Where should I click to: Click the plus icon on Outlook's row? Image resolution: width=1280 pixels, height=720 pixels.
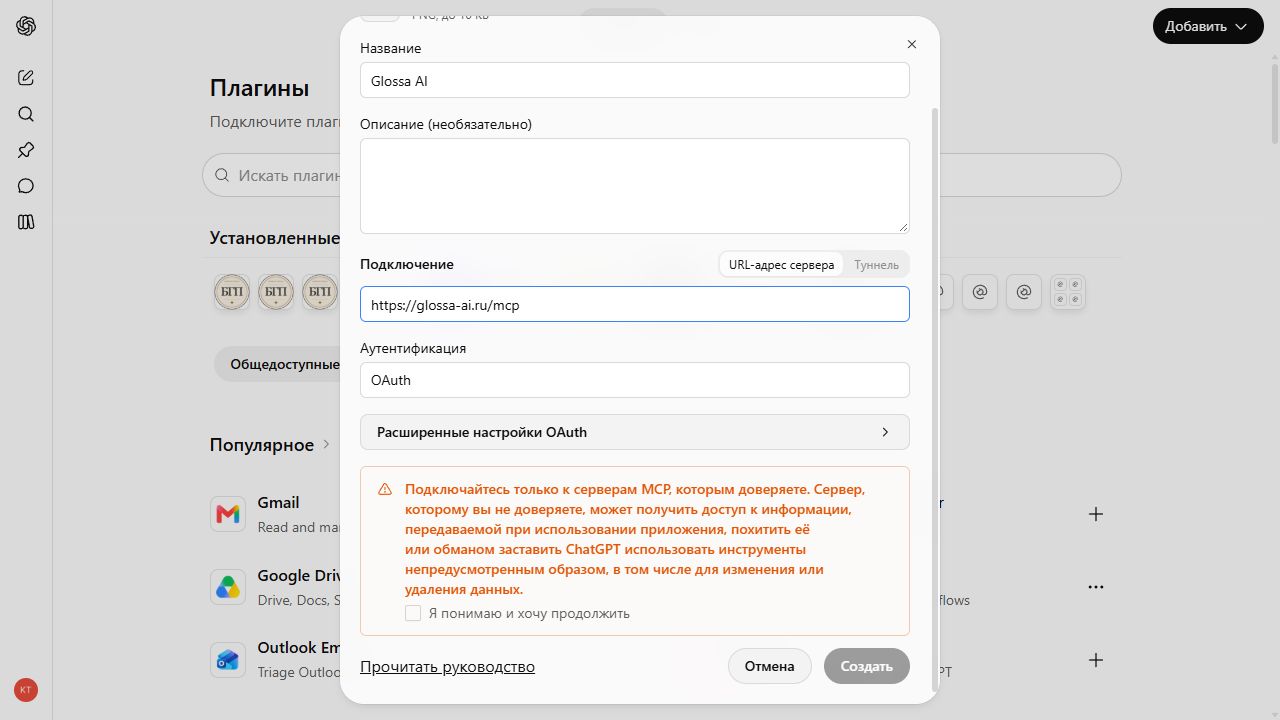pyautogui.click(x=1096, y=660)
